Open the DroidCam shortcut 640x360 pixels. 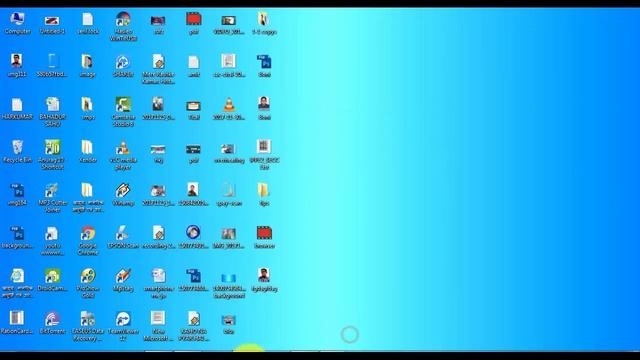click(52, 280)
